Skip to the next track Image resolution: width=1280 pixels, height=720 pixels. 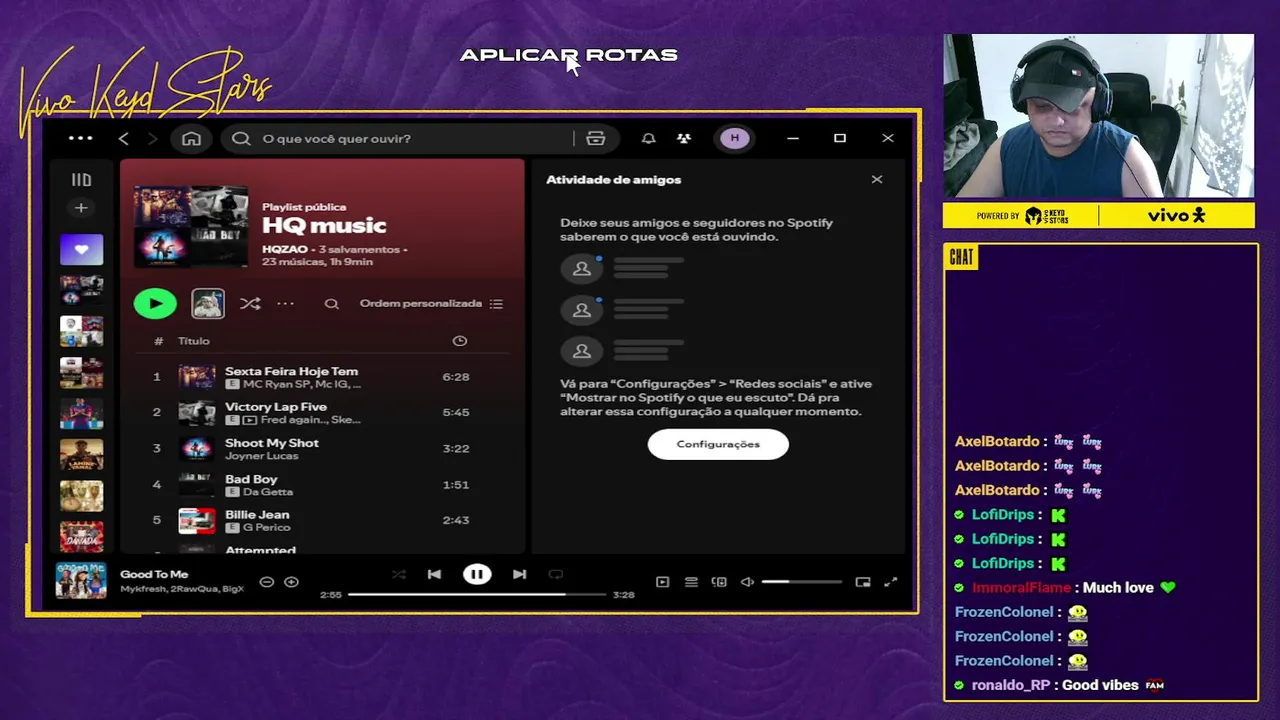pos(519,574)
